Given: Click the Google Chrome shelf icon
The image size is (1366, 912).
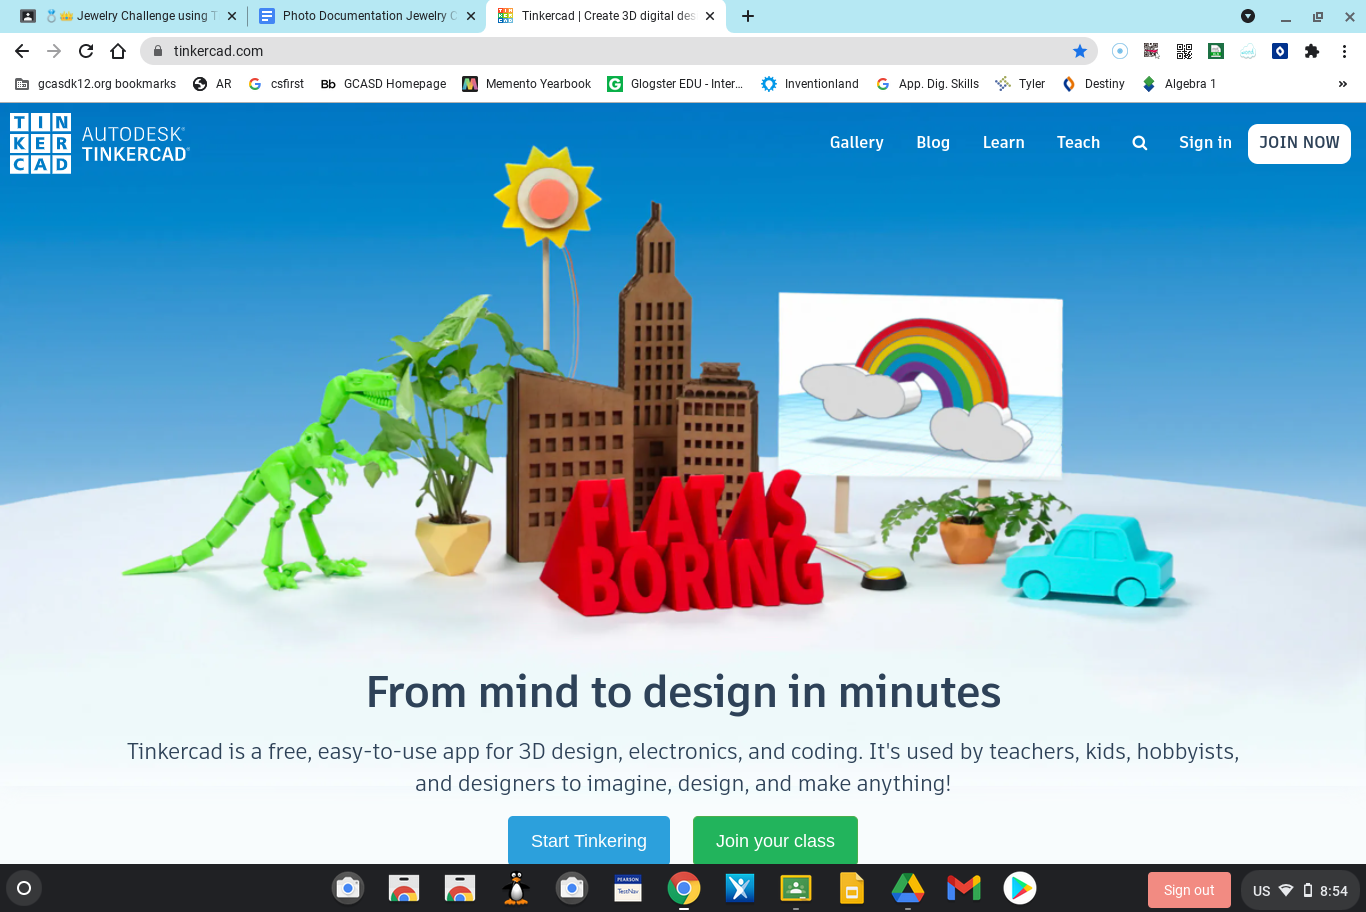Looking at the screenshot, I should click(684, 888).
